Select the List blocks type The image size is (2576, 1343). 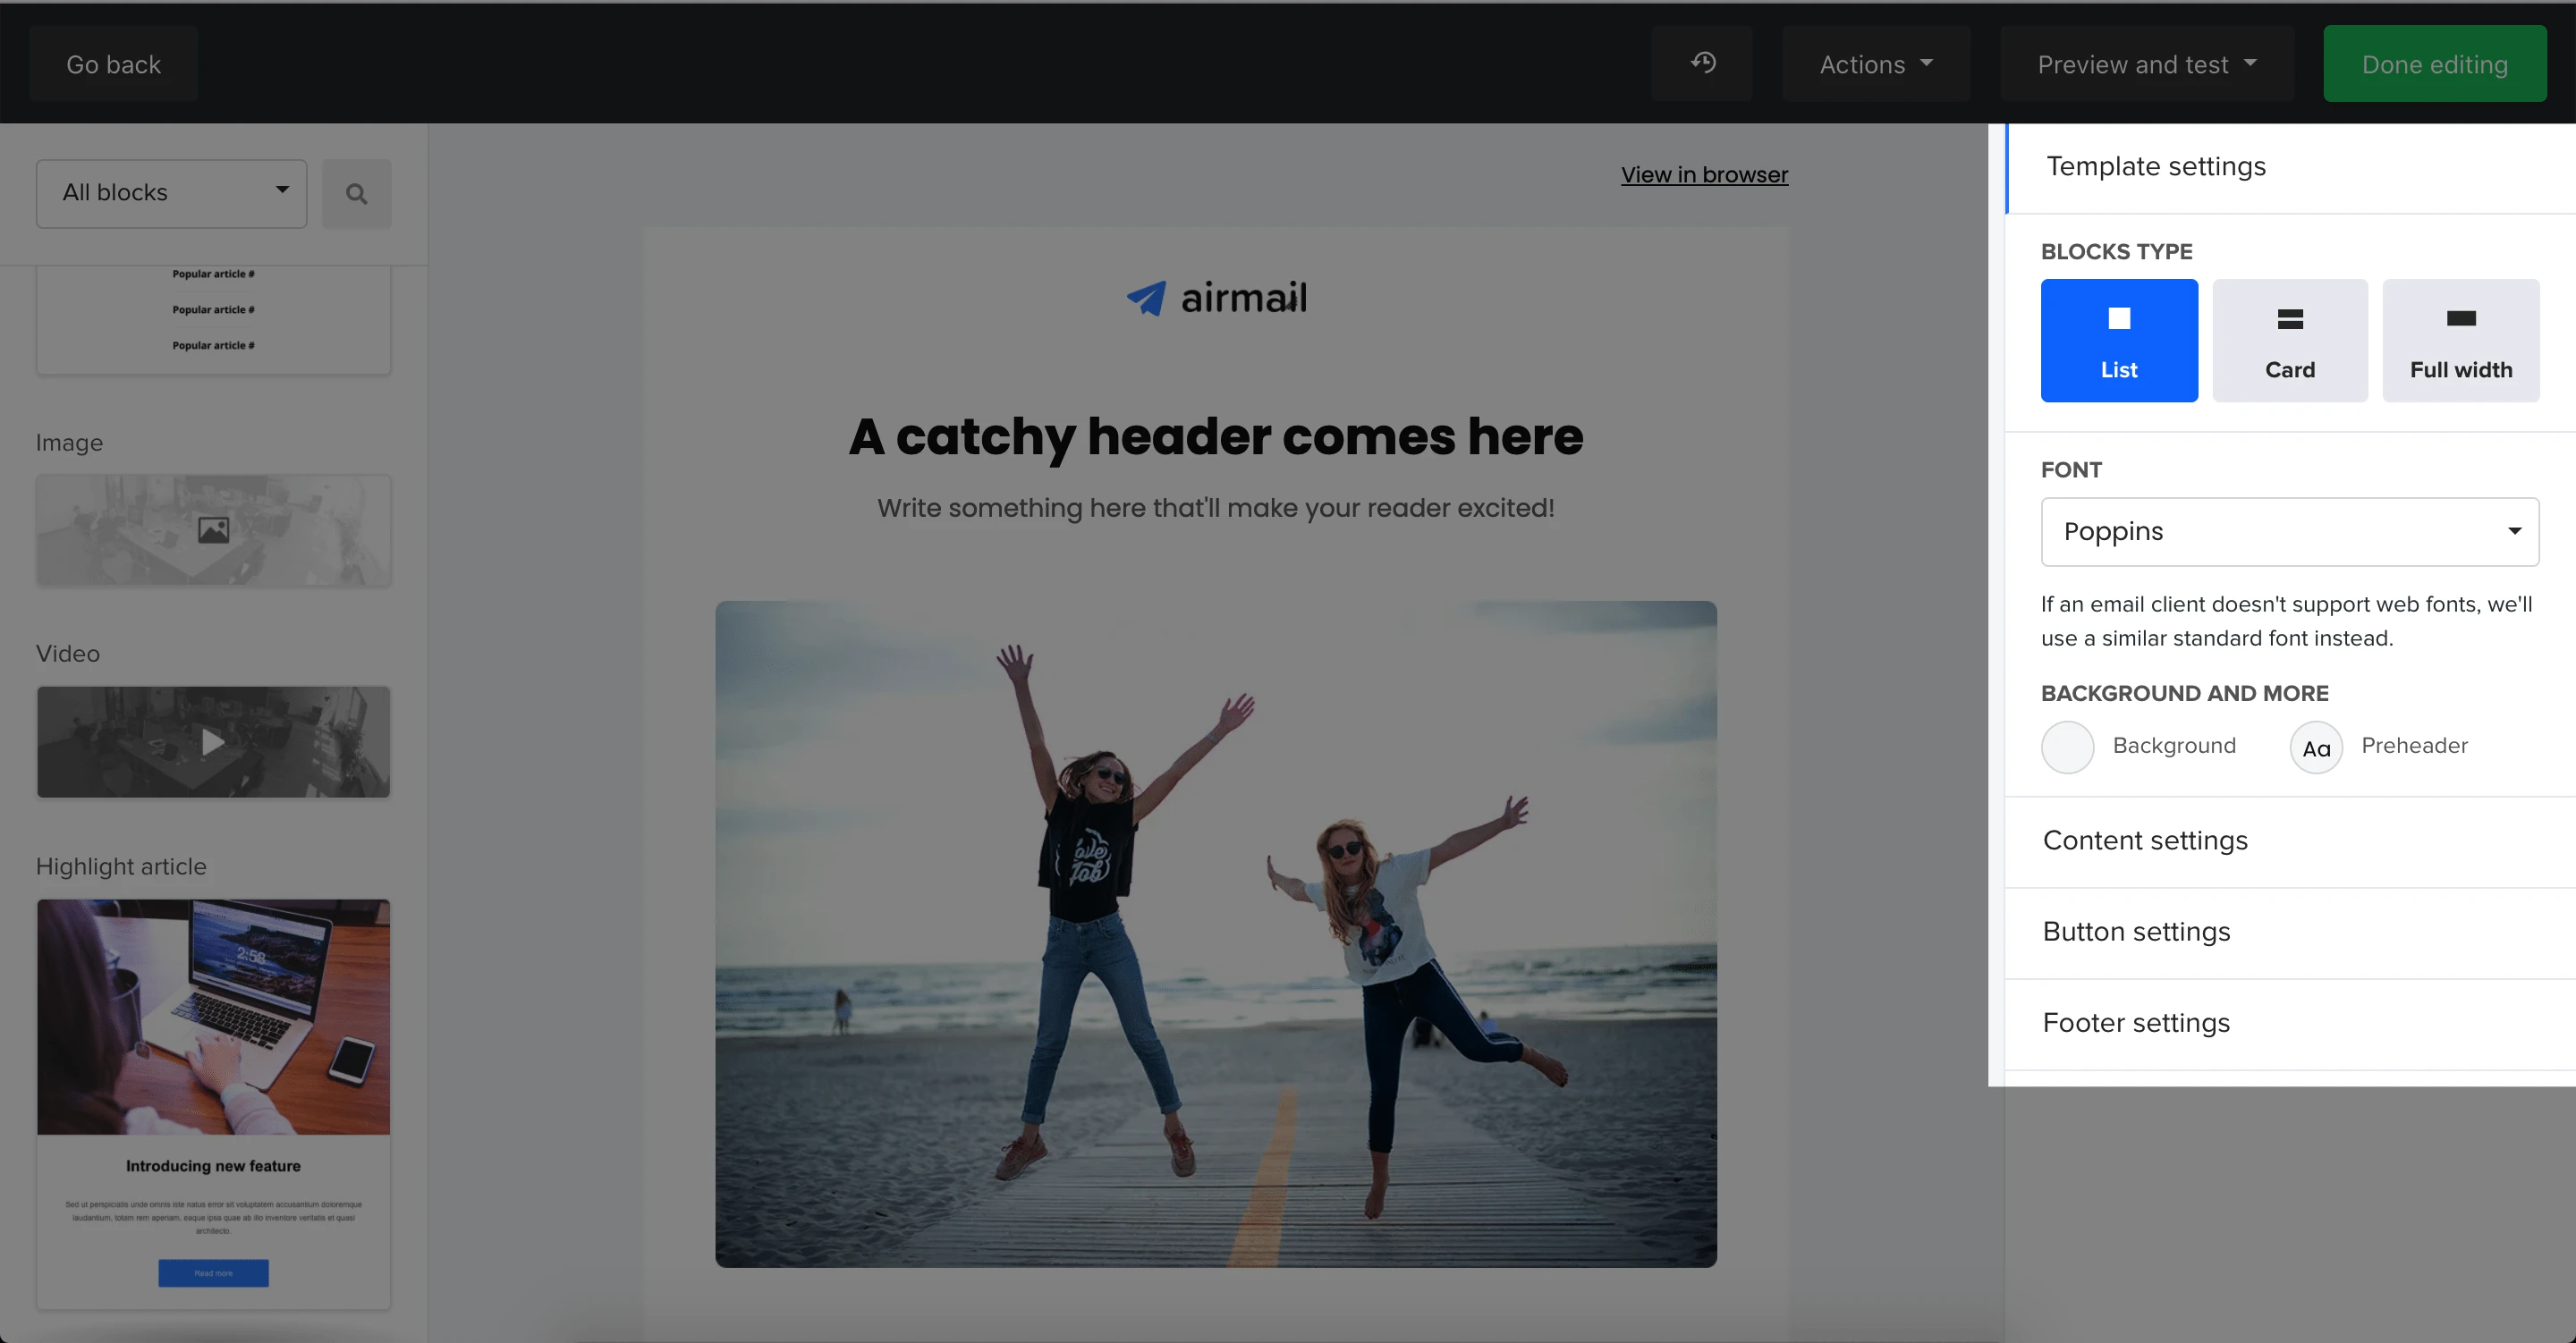[2118, 341]
